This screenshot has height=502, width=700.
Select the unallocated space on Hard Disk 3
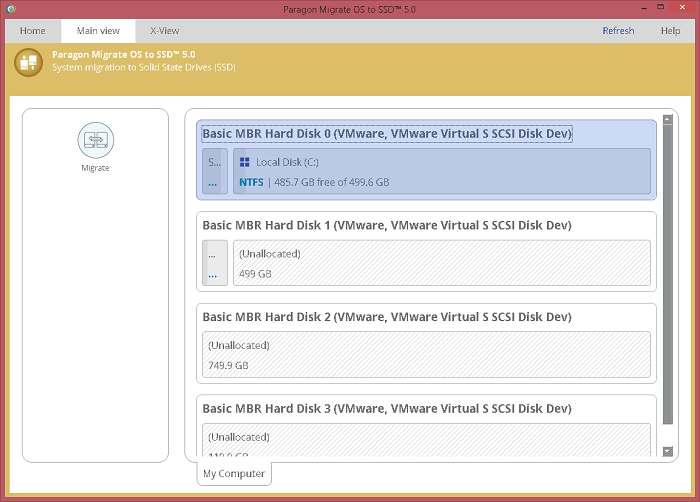(426, 440)
